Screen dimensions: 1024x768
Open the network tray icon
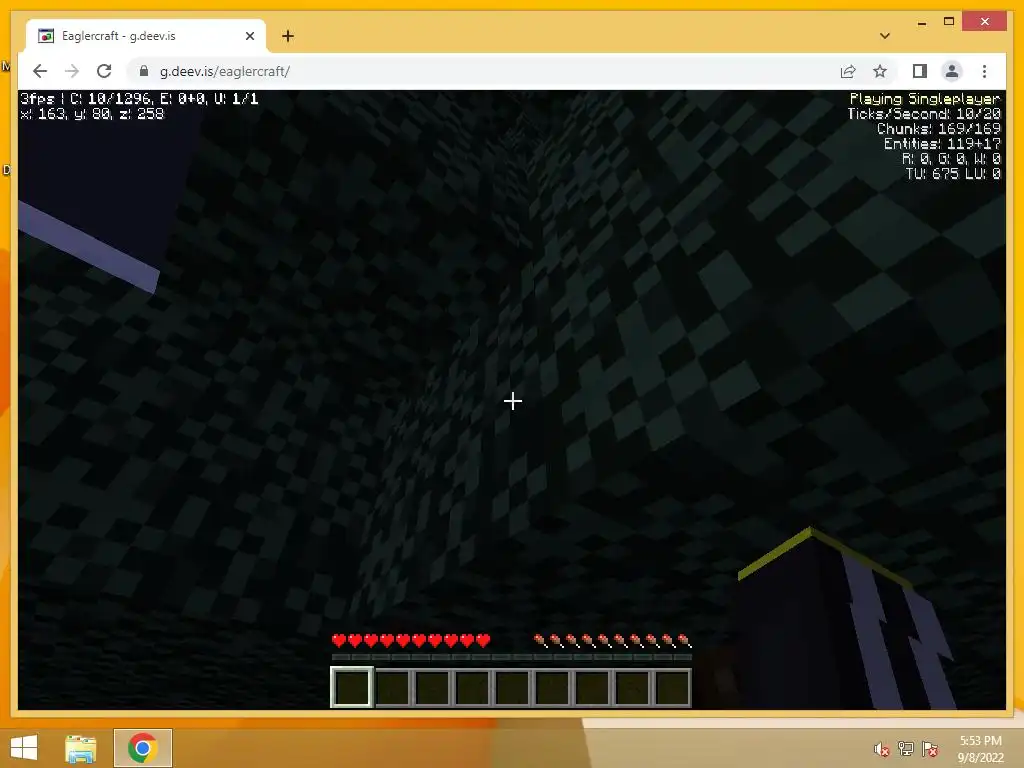pos(906,749)
